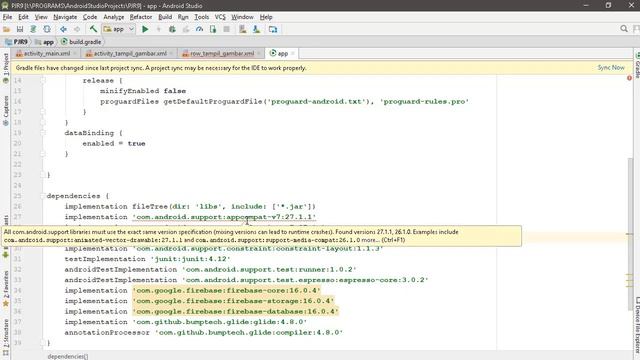Click the fold end marker at line 21
Image resolution: width=640 pixels, height=360 pixels.
click(x=43, y=154)
